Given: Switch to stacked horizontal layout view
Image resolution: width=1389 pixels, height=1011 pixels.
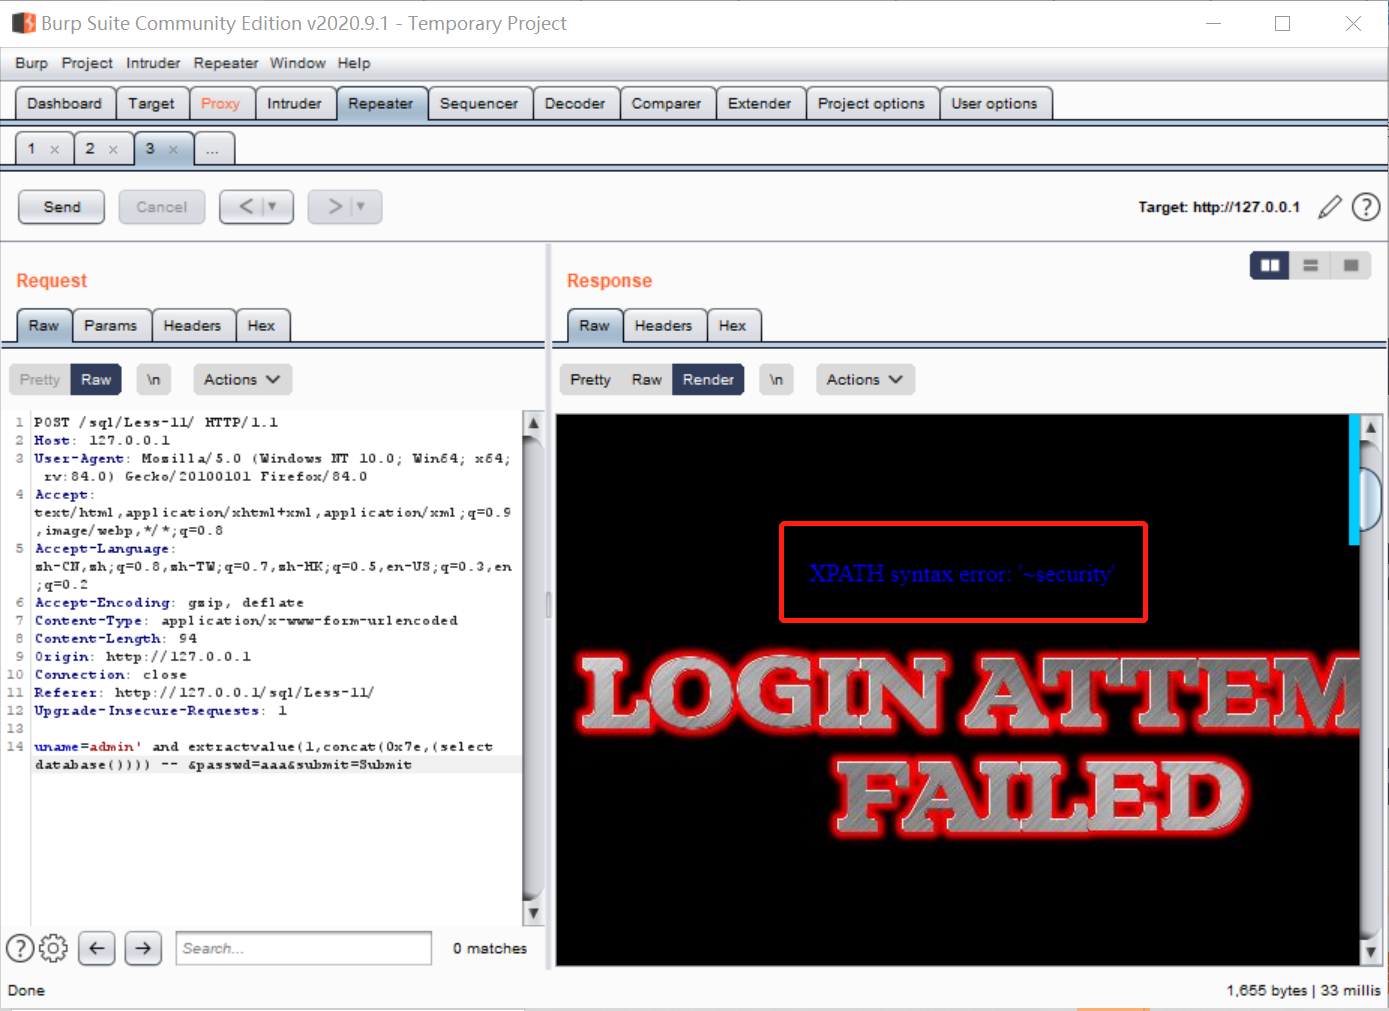Looking at the screenshot, I should pyautogui.click(x=1310, y=265).
